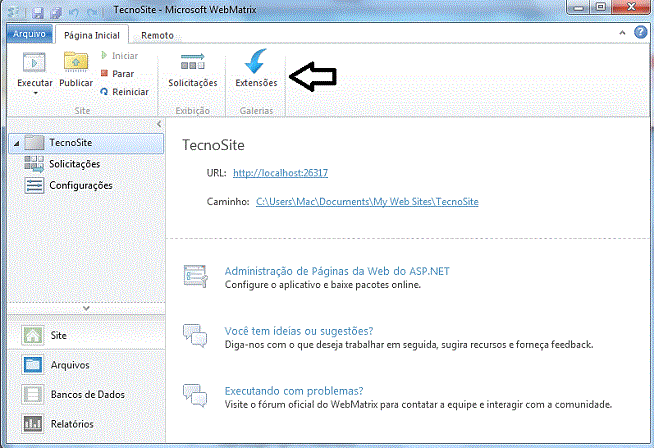Viewport: 654px width, 448px height.
Task: Select TecnoSite in the tree
Action: click(x=86, y=143)
